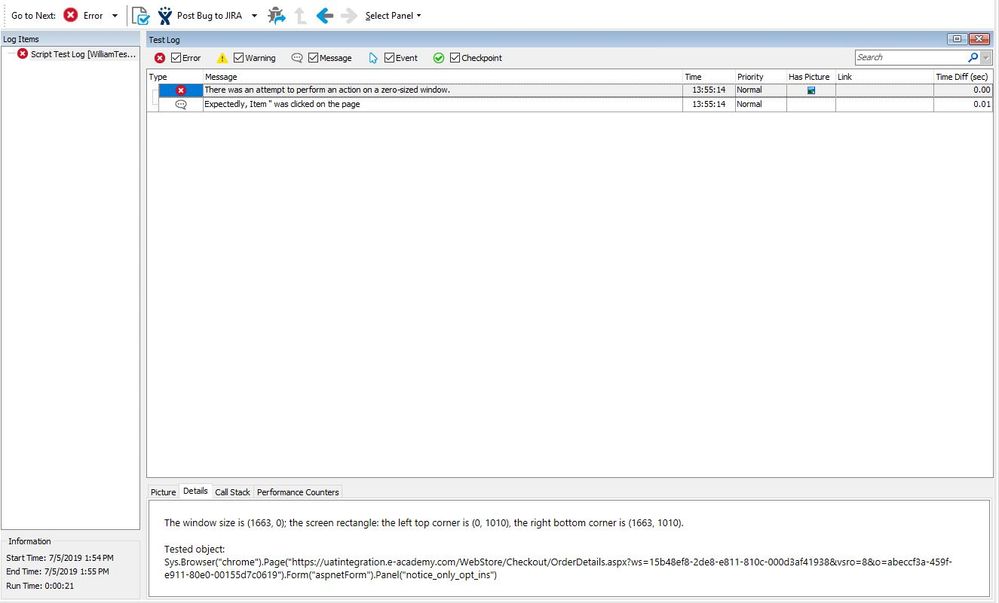Click the yellow Warning triangle filter icon
Screen dimensions: 999x603
(x=222, y=58)
